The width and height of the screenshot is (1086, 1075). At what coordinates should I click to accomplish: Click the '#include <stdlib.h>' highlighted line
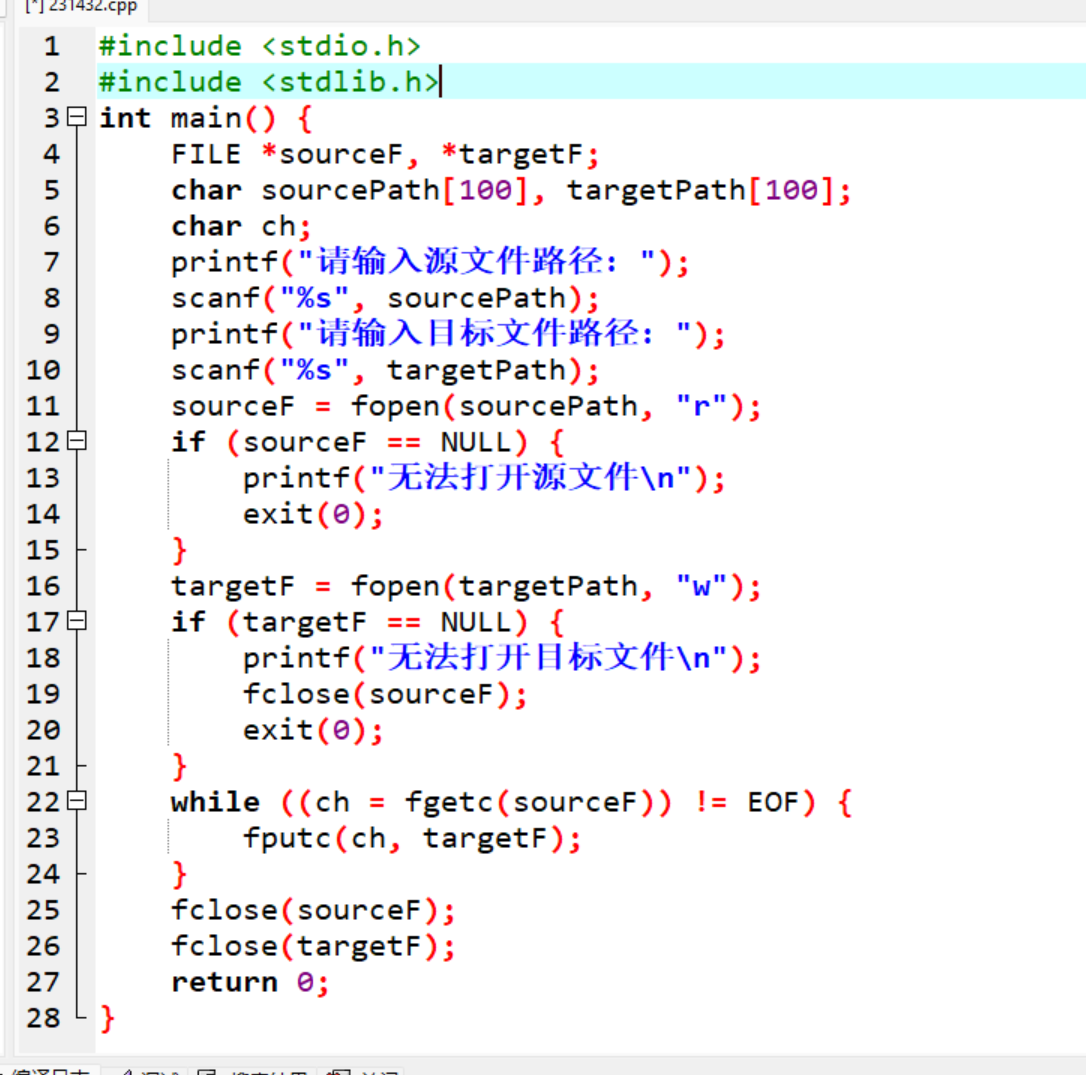click(269, 82)
